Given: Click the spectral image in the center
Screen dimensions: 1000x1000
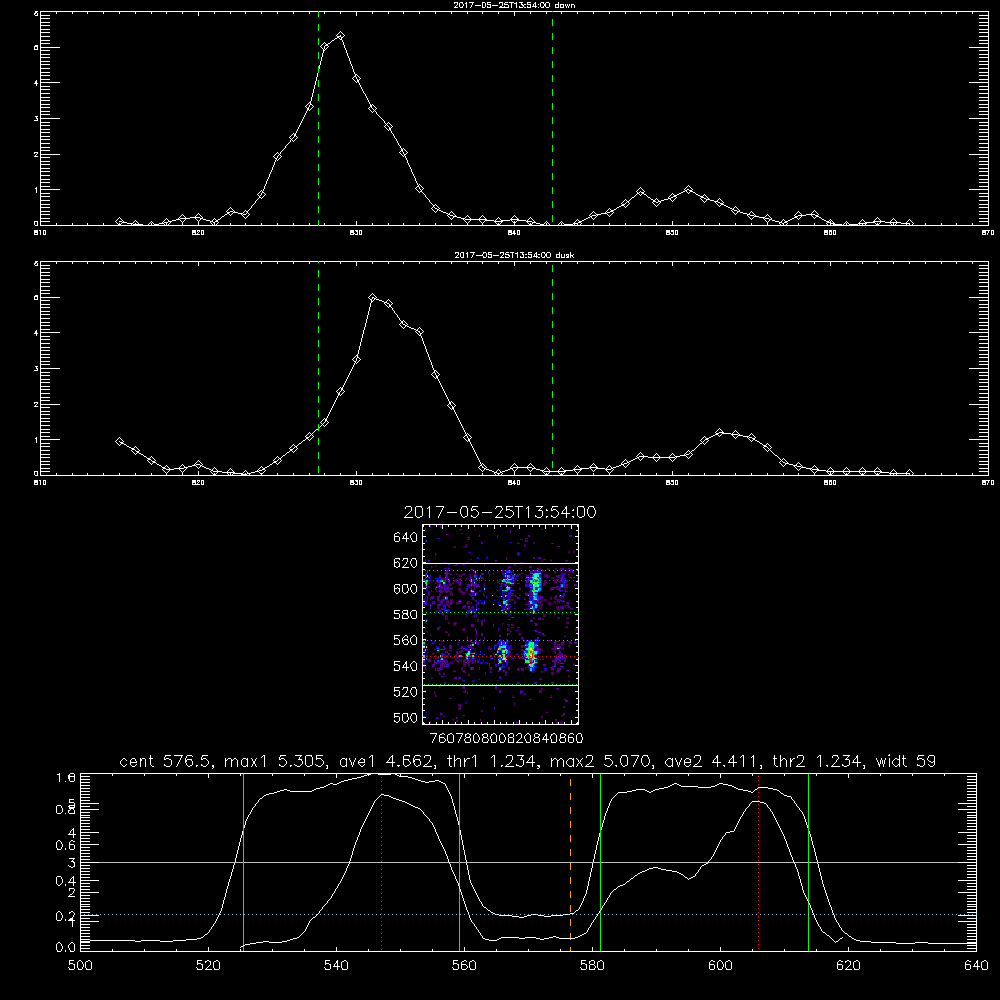Looking at the screenshot, I should click(500, 624).
